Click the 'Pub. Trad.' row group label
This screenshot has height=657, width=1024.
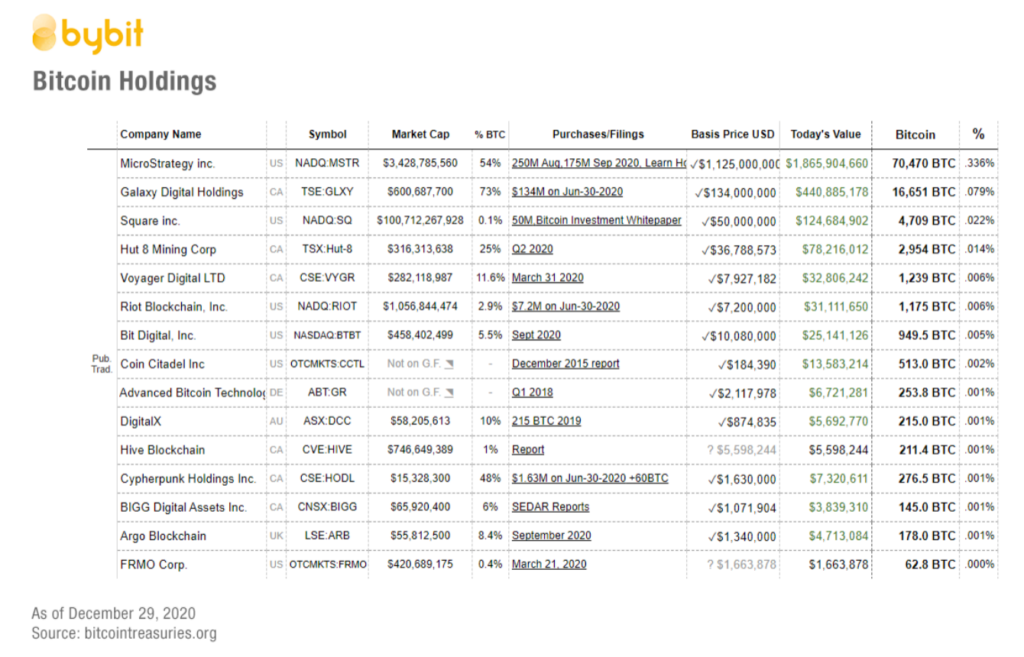tap(101, 364)
